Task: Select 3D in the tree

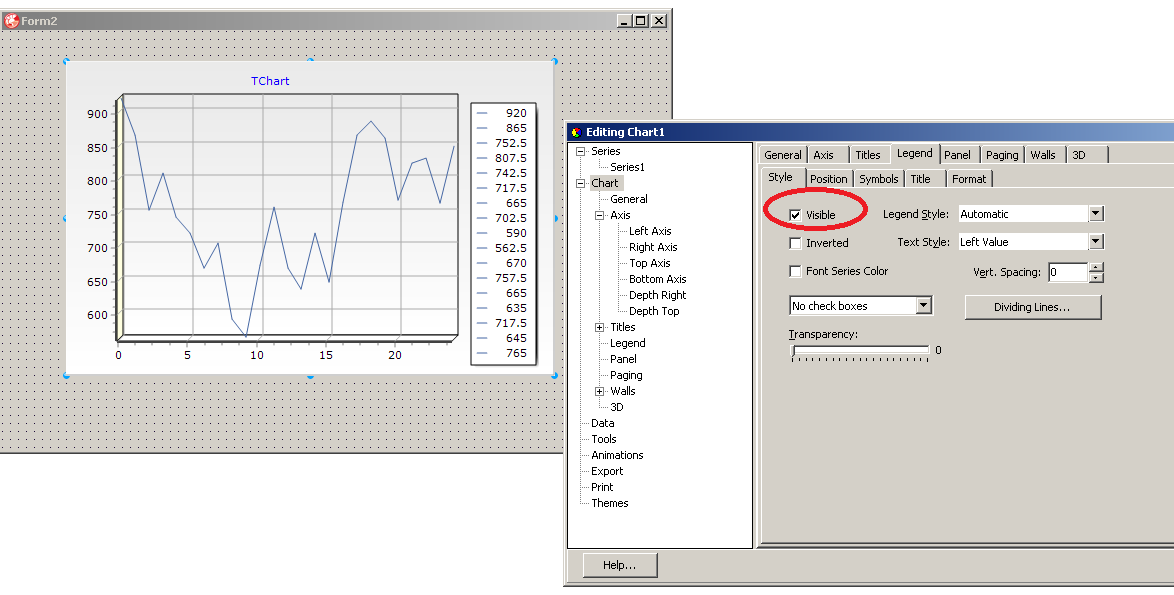Action: pos(617,407)
